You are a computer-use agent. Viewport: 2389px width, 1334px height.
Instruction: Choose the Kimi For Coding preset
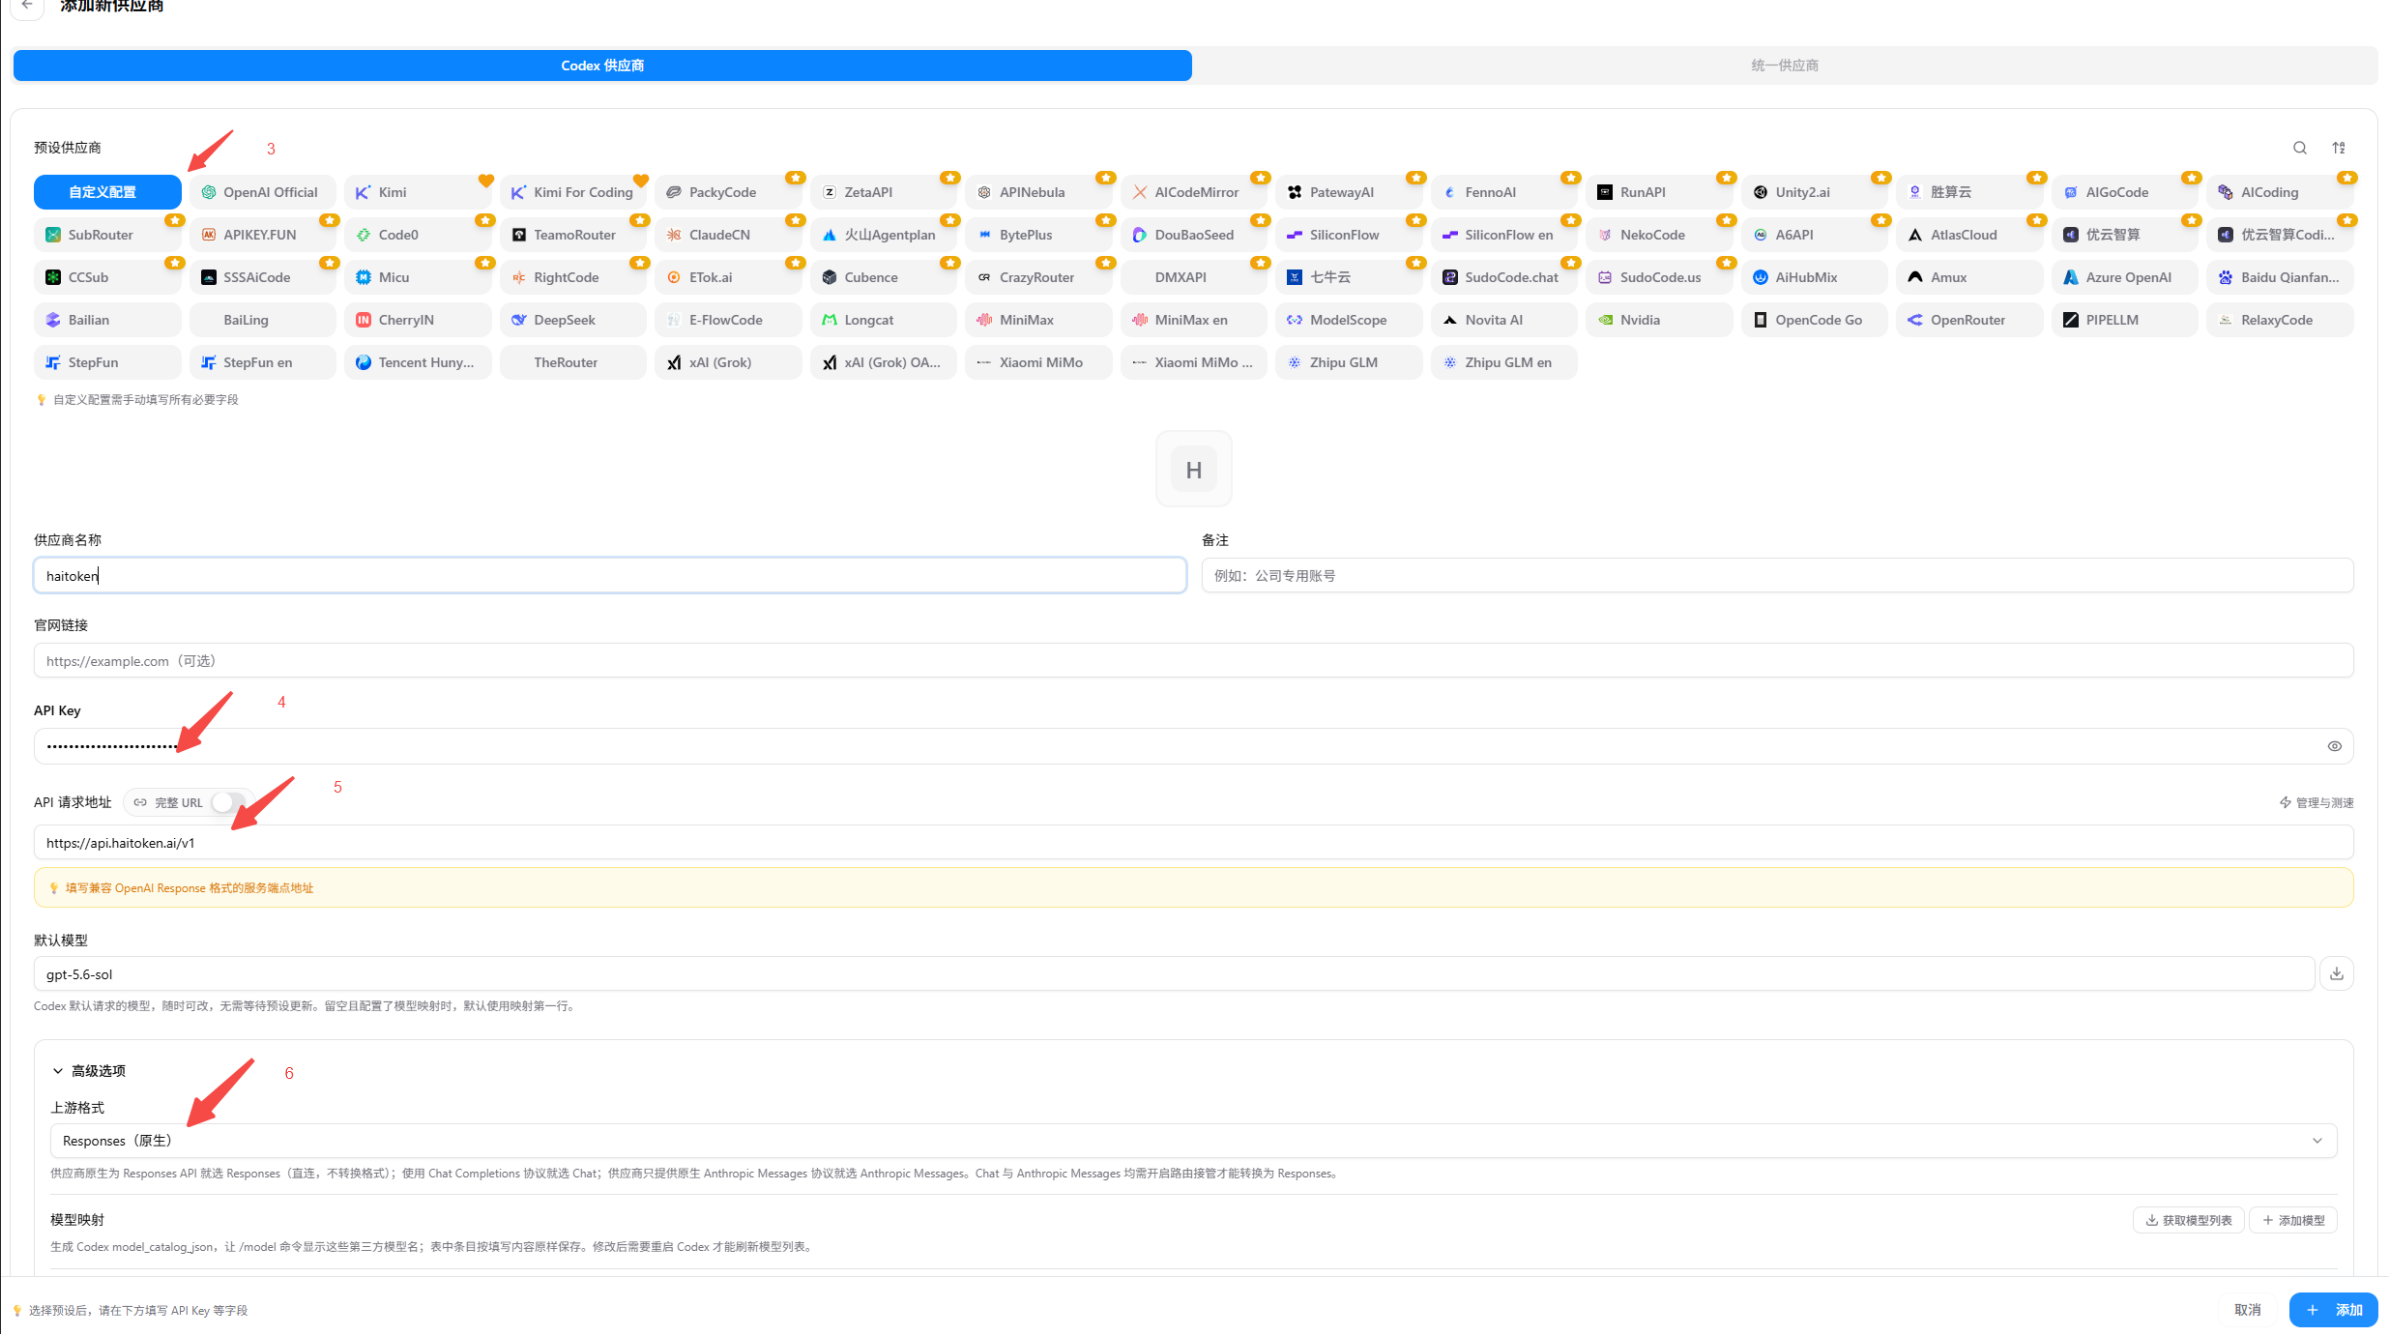click(573, 192)
